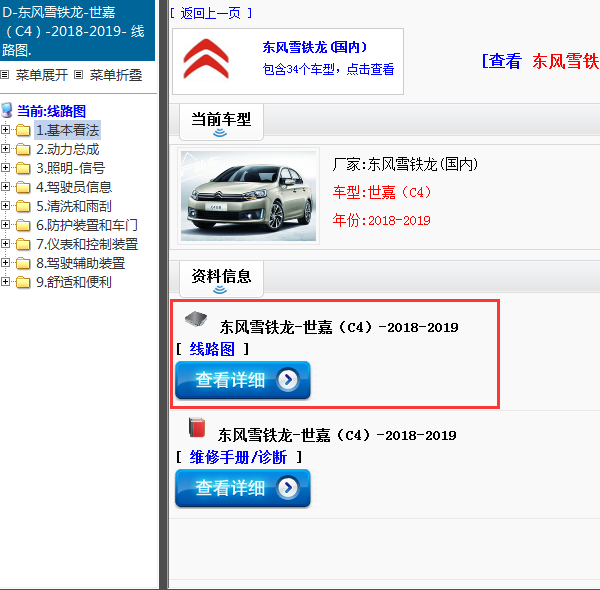The width and height of the screenshot is (600, 590).
Task: Click folder icon of 8.驾驶辅助装置
Action: coord(23,263)
